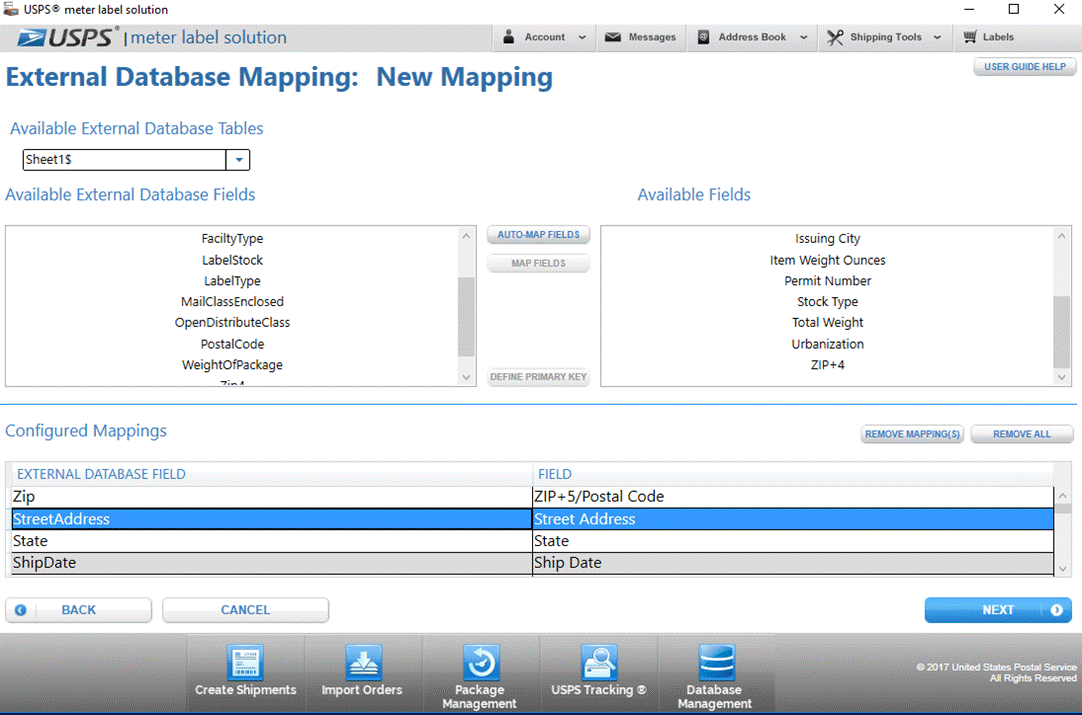Open the Shipping Tools menu
Viewport: 1082px width, 715px height.
885,37
